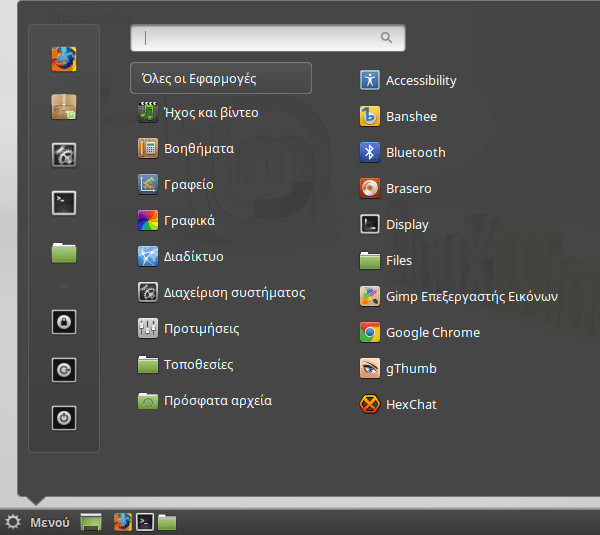Click the logout icon in sidebar
The image size is (600, 535).
point(64,370)
